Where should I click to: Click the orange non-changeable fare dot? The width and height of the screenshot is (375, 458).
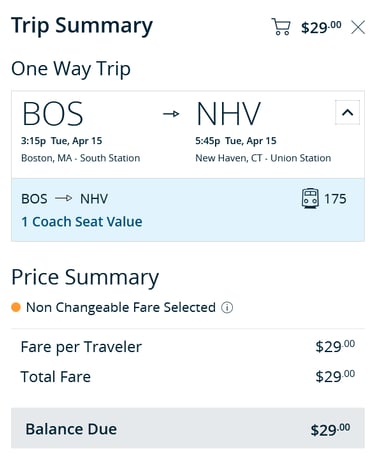(x=16, y=307)
